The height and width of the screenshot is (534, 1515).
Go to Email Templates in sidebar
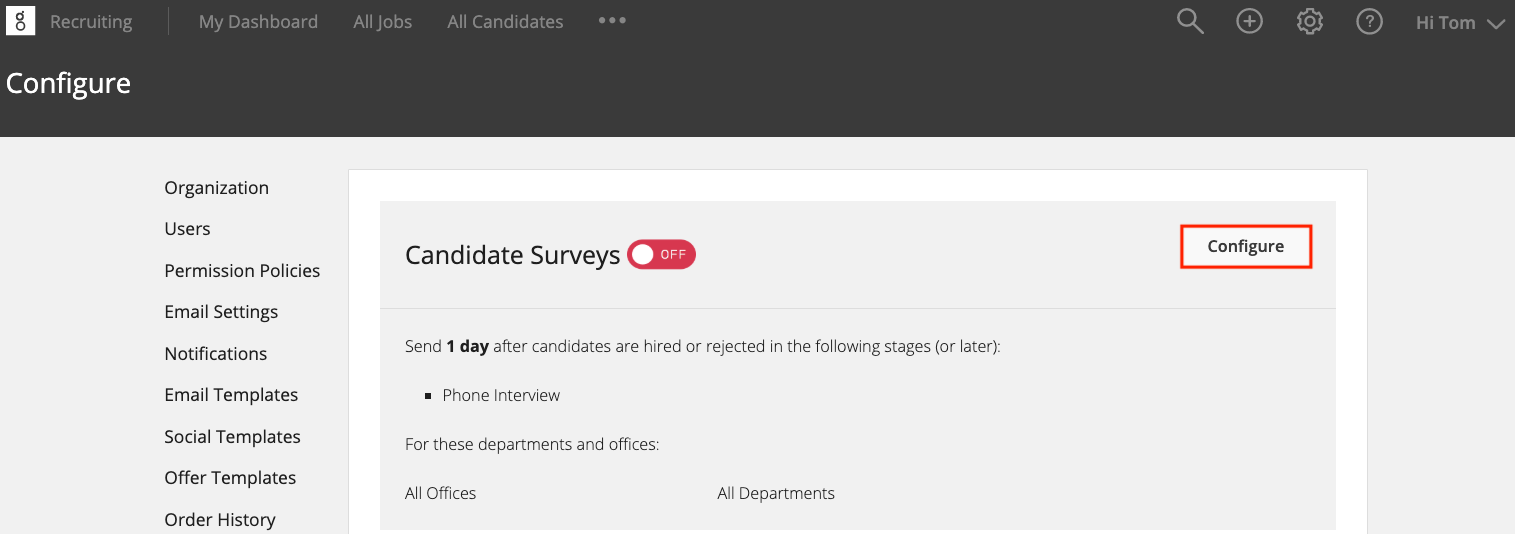pyautogui.click(x=231, y=395)
